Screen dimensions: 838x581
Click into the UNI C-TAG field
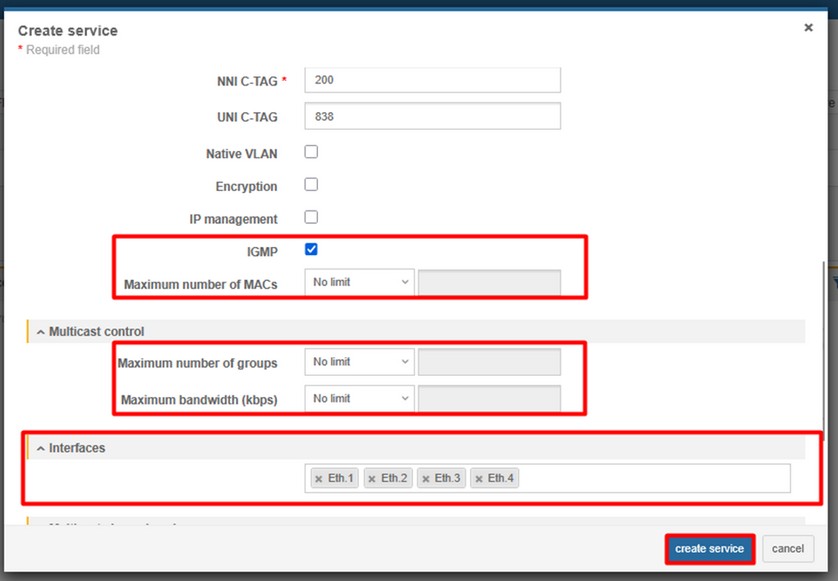pos(432,116)
